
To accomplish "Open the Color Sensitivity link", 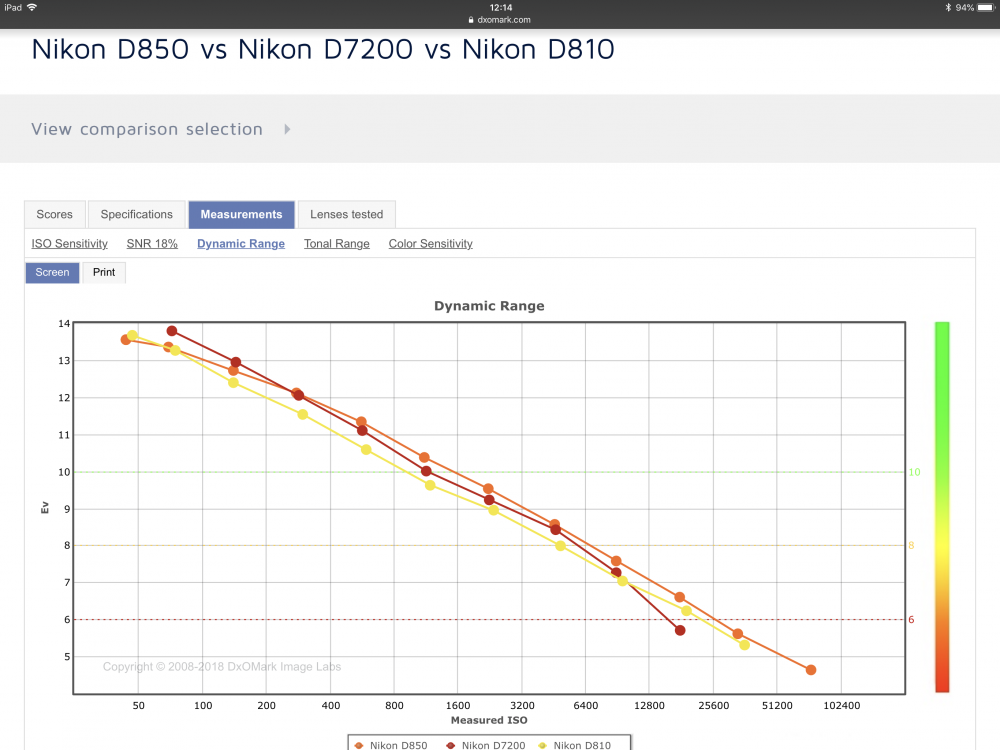I will [x=430, y=244].
